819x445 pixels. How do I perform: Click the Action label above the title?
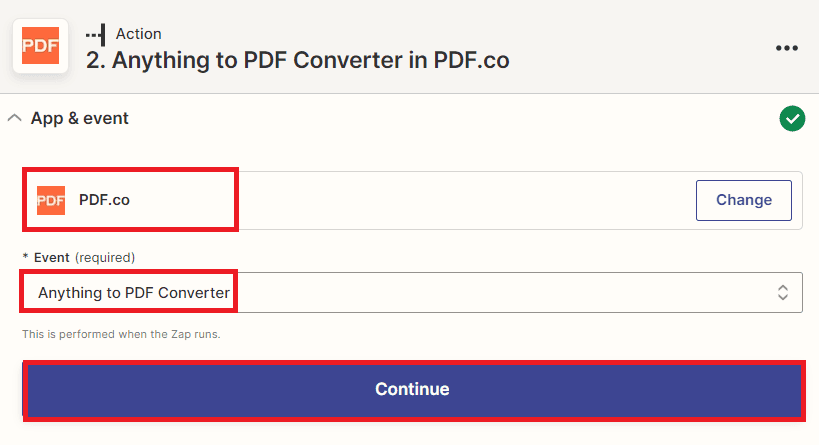pos(138,34)
